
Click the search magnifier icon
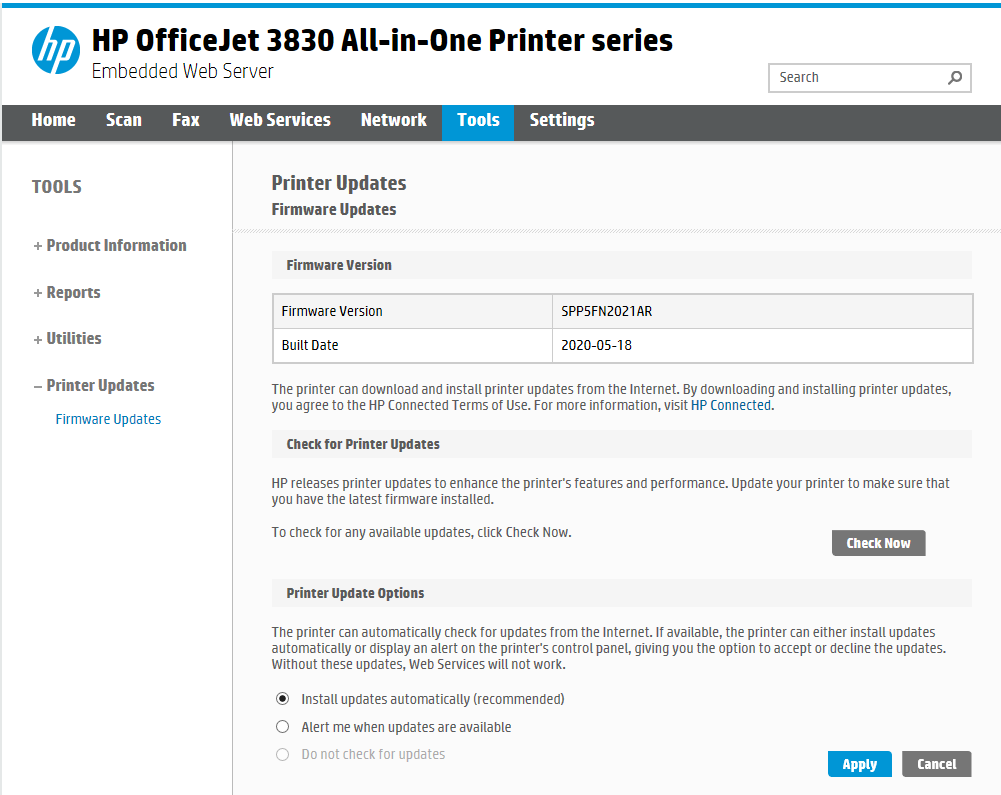point(955,78)
